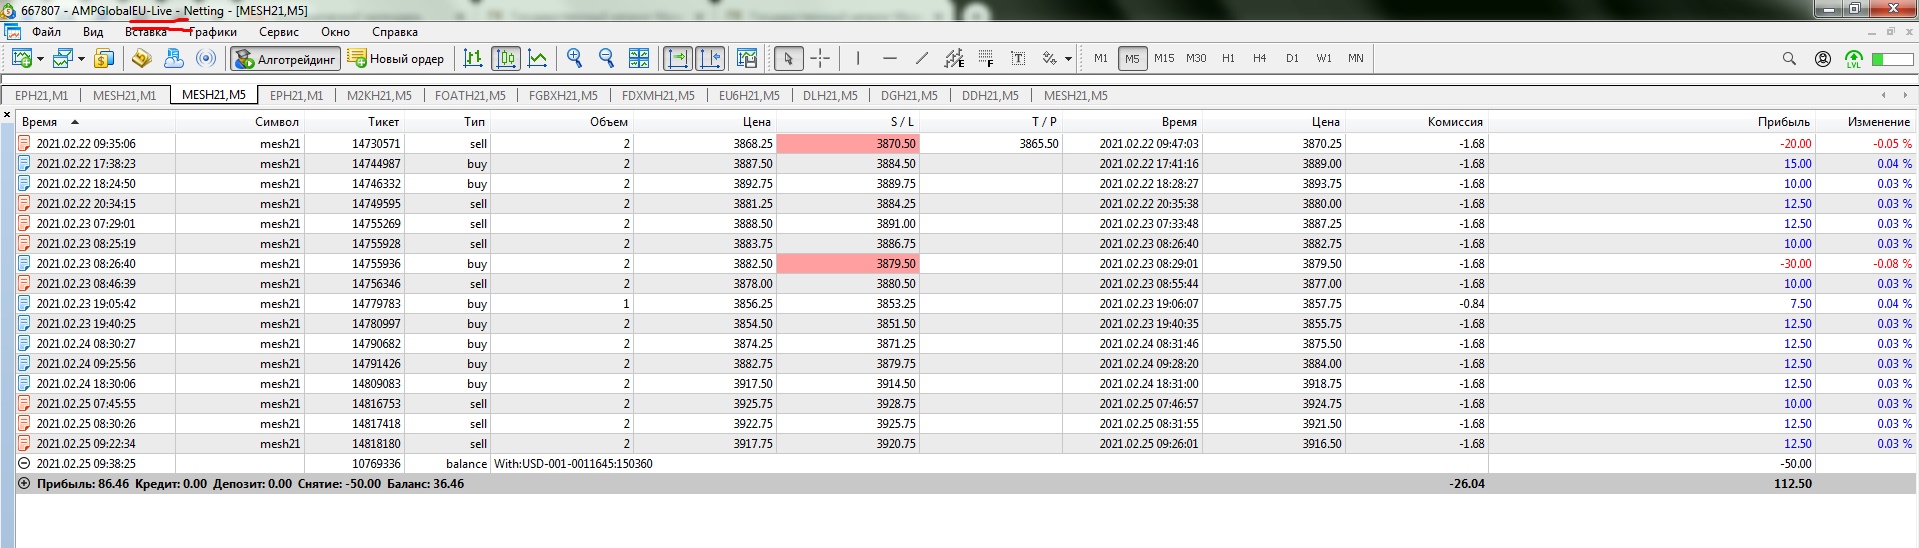Open the user account profile icon

tap(1823, 59)
